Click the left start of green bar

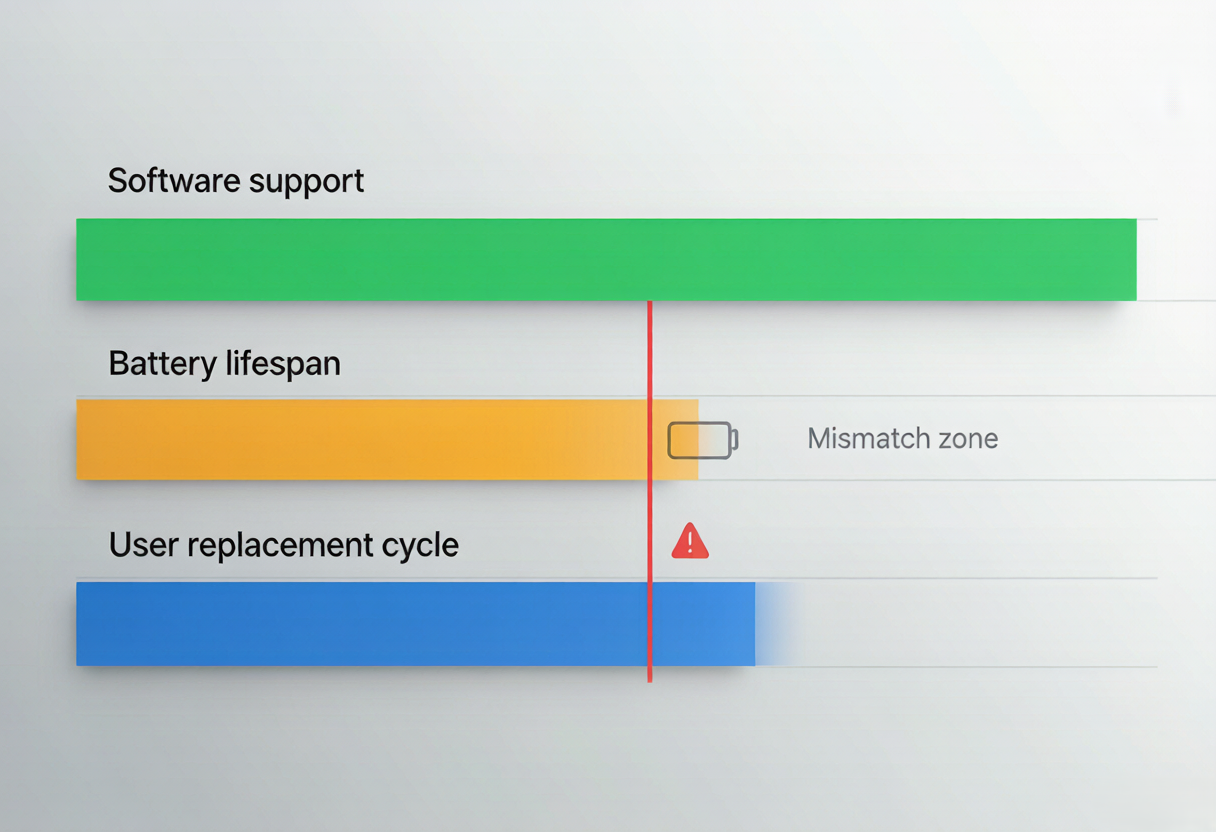click(85, 260)
